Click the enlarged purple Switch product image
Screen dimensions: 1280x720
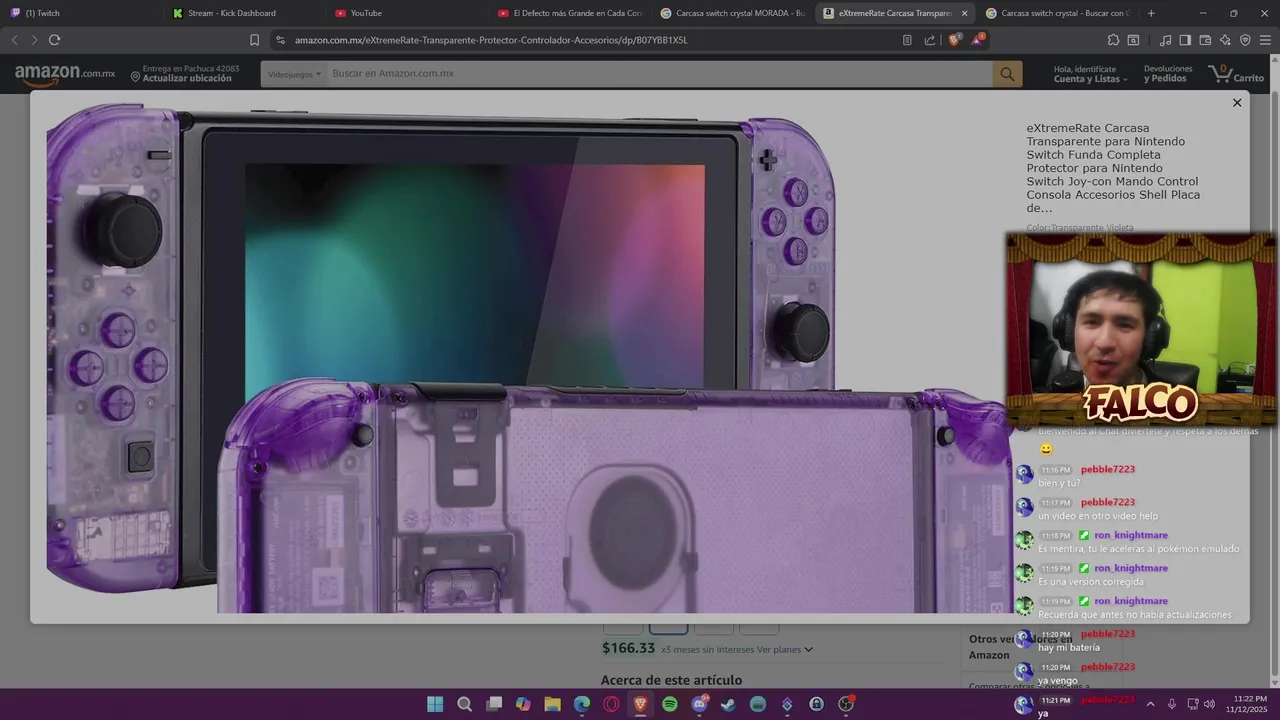(528, 357)
